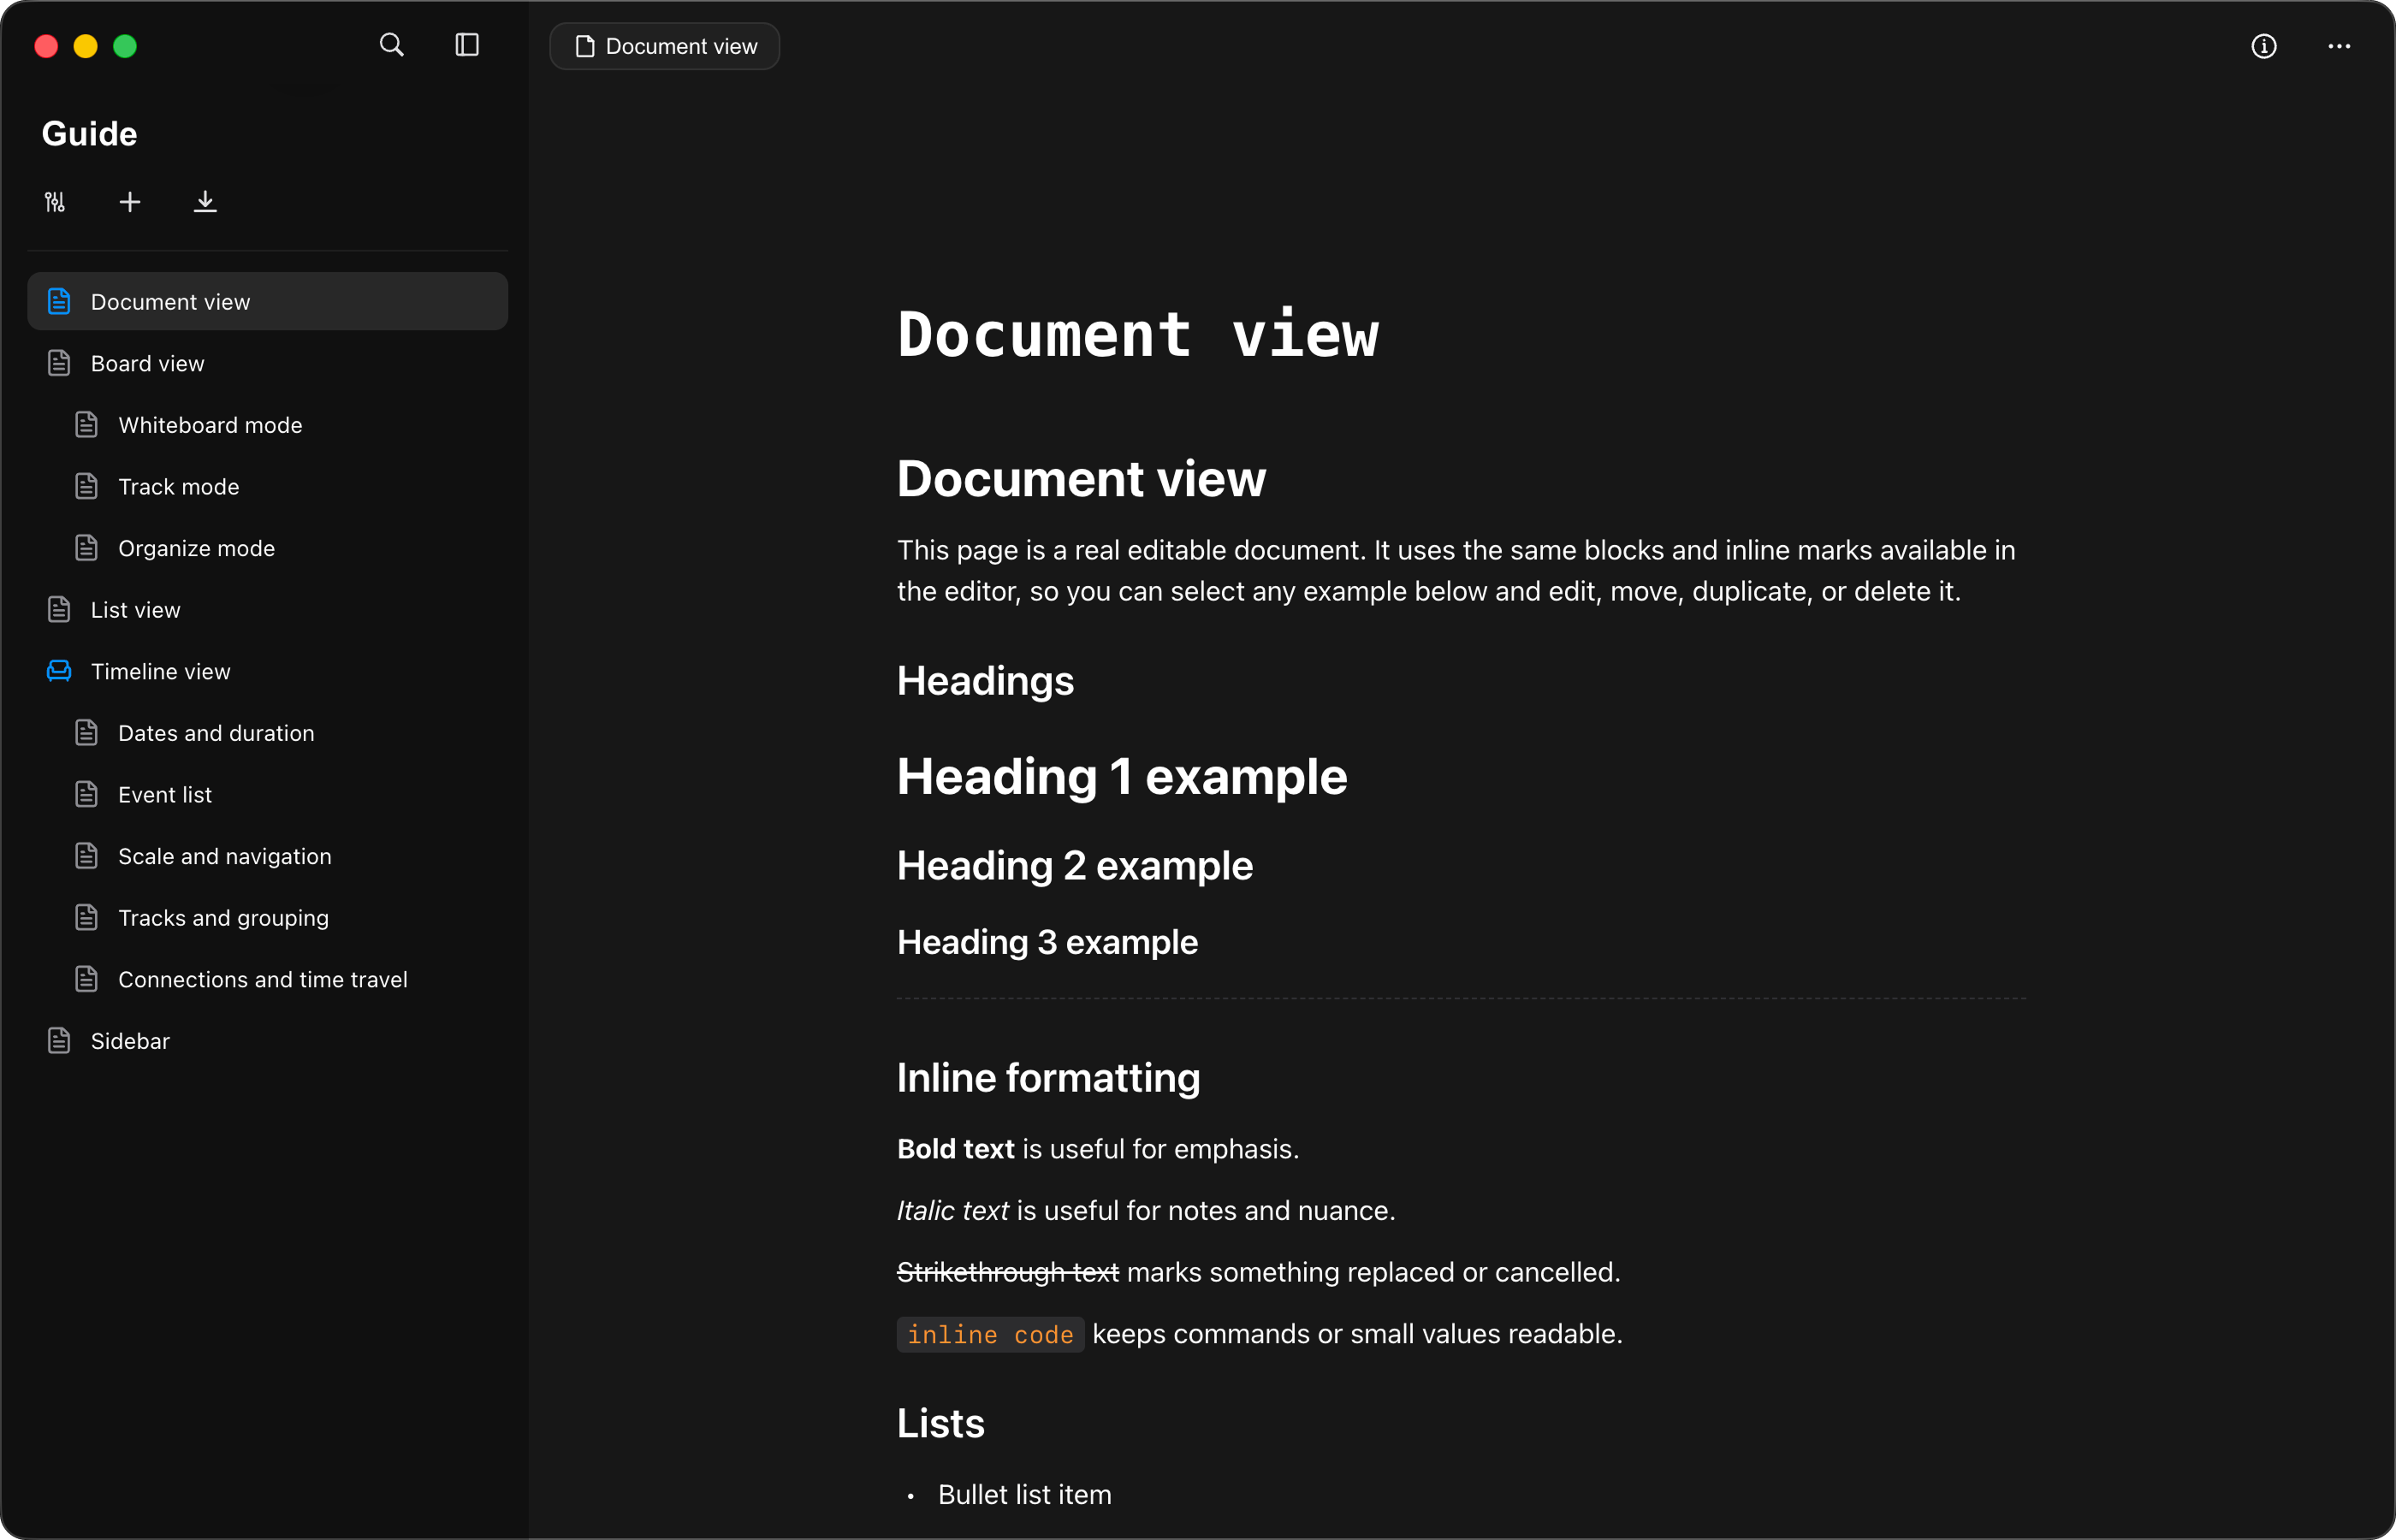Click the Heading 3 example text
The image size is (2396, 1540).
point(1047,942)
